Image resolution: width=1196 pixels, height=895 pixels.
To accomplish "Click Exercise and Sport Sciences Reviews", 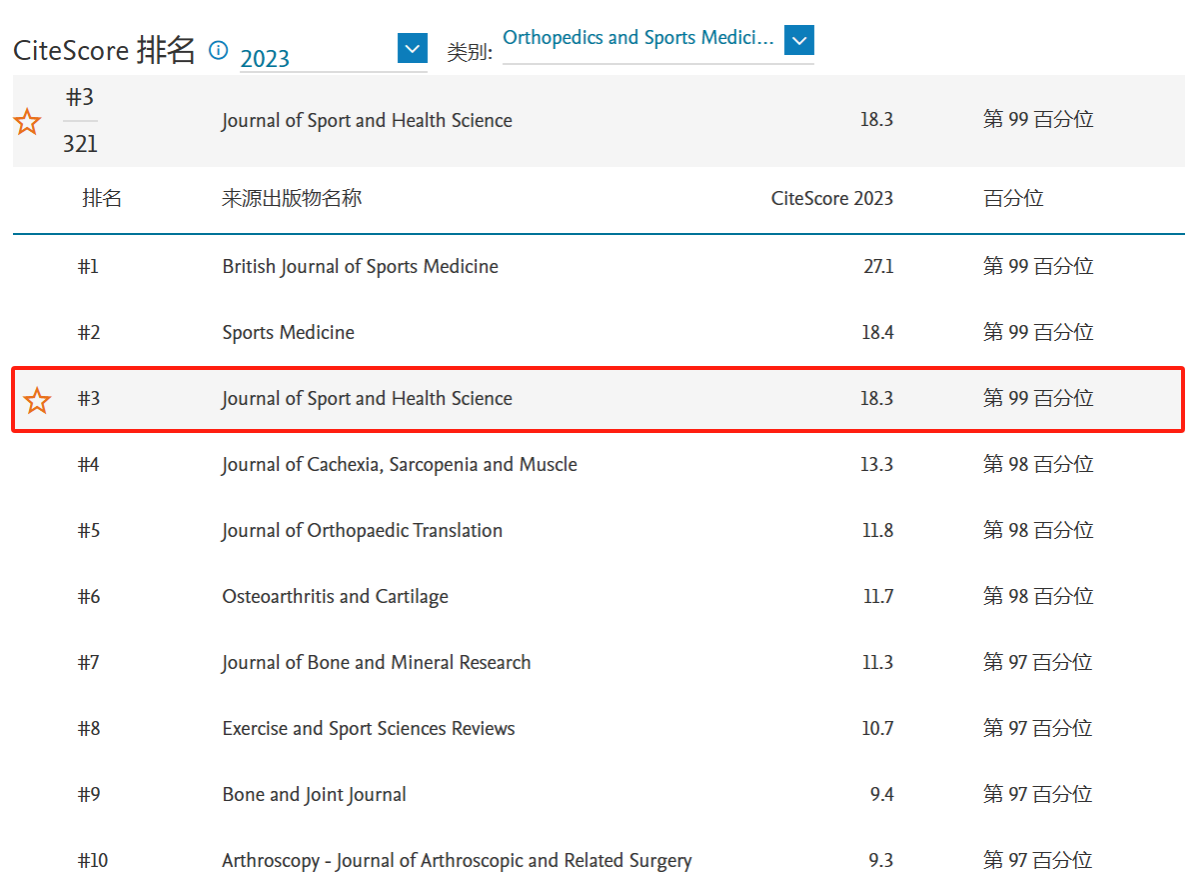I will [368, 729].
